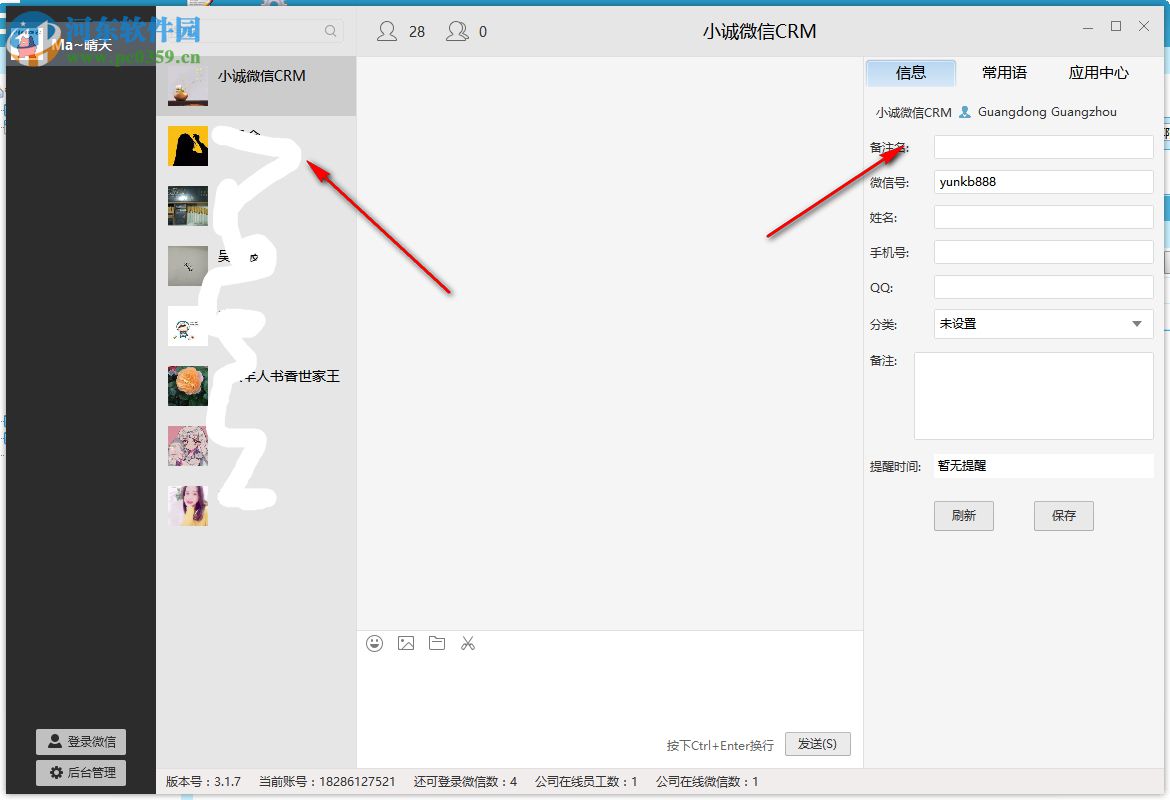The image size is (1170, 800).
Task: Open 后台管理 backend management
Action: [x=81, y=772]
